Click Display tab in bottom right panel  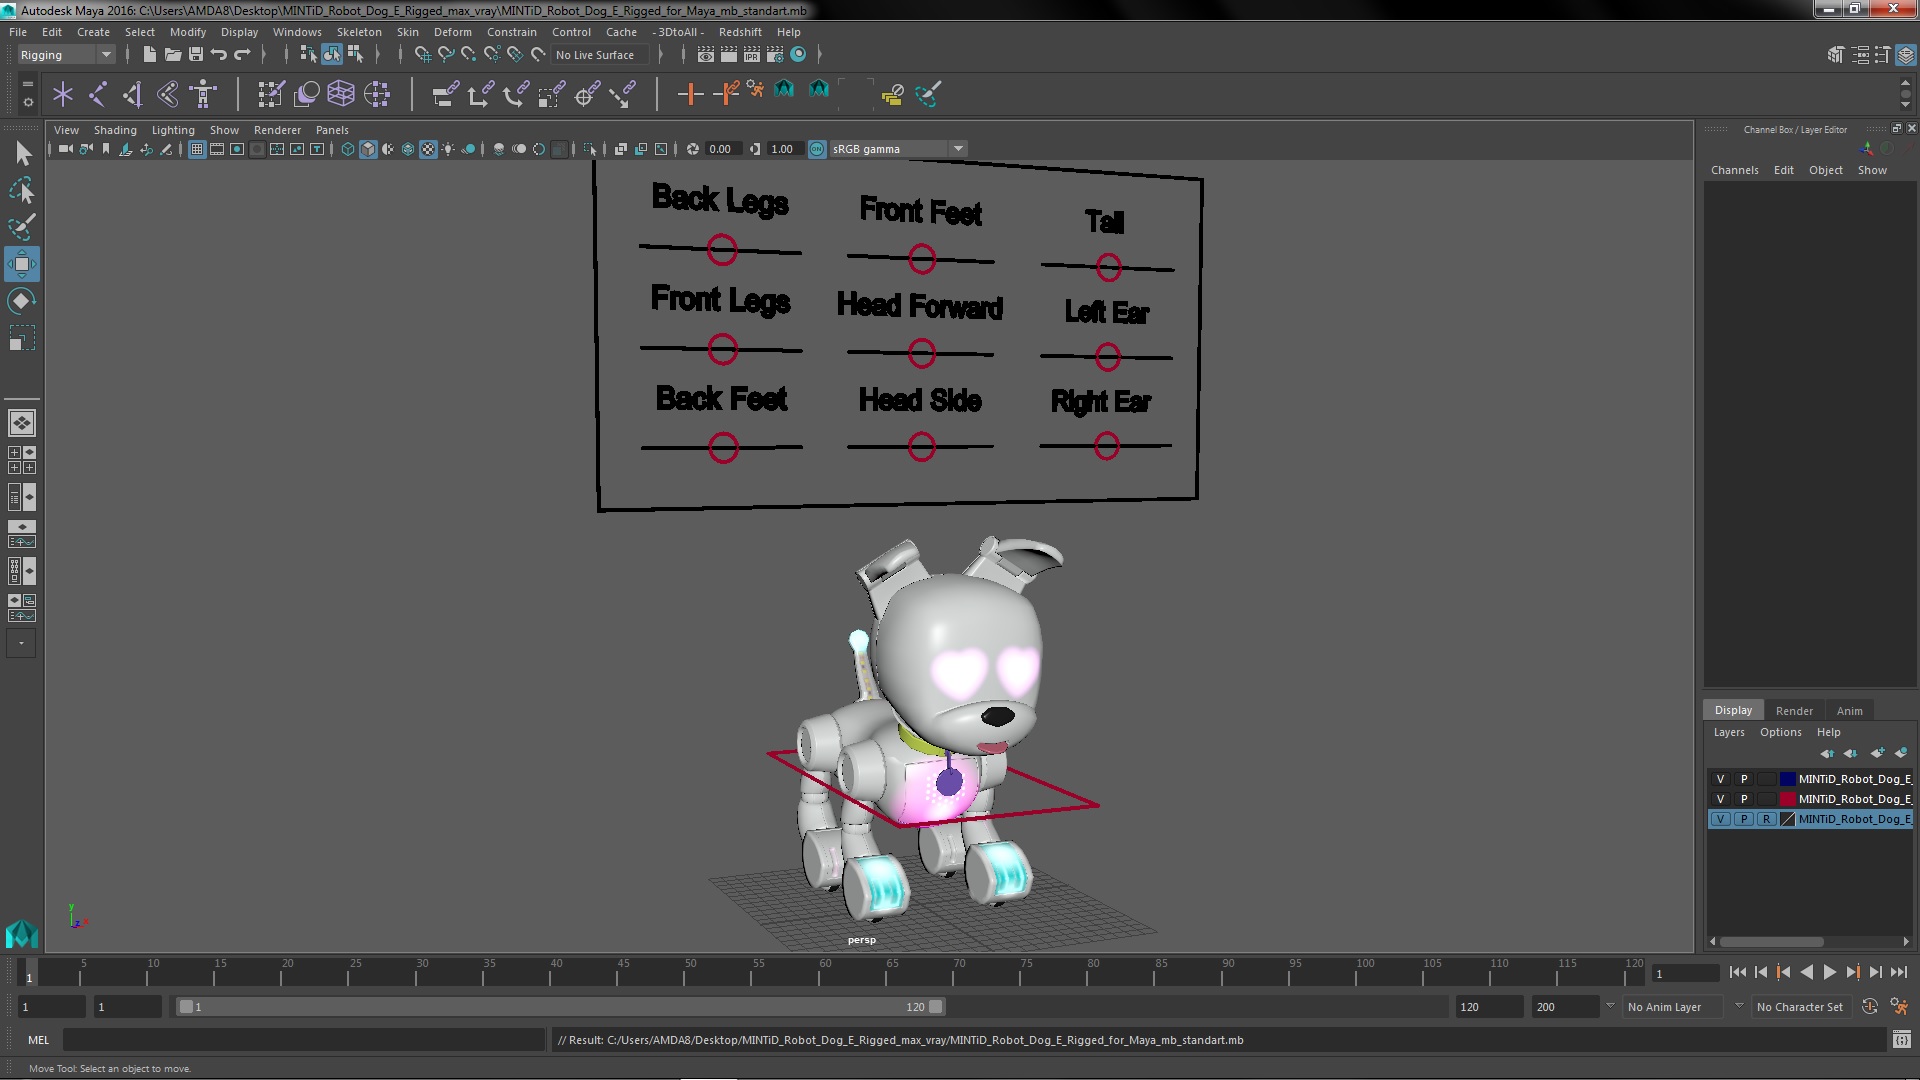click(1733, 709)
